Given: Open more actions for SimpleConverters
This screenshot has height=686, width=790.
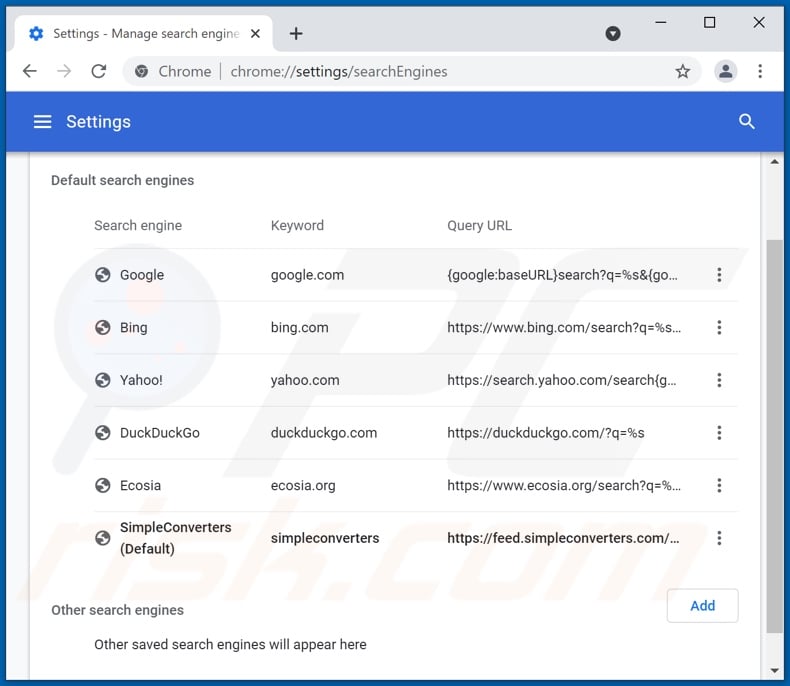Looking at the screenshot, I should tap(719, 538).
